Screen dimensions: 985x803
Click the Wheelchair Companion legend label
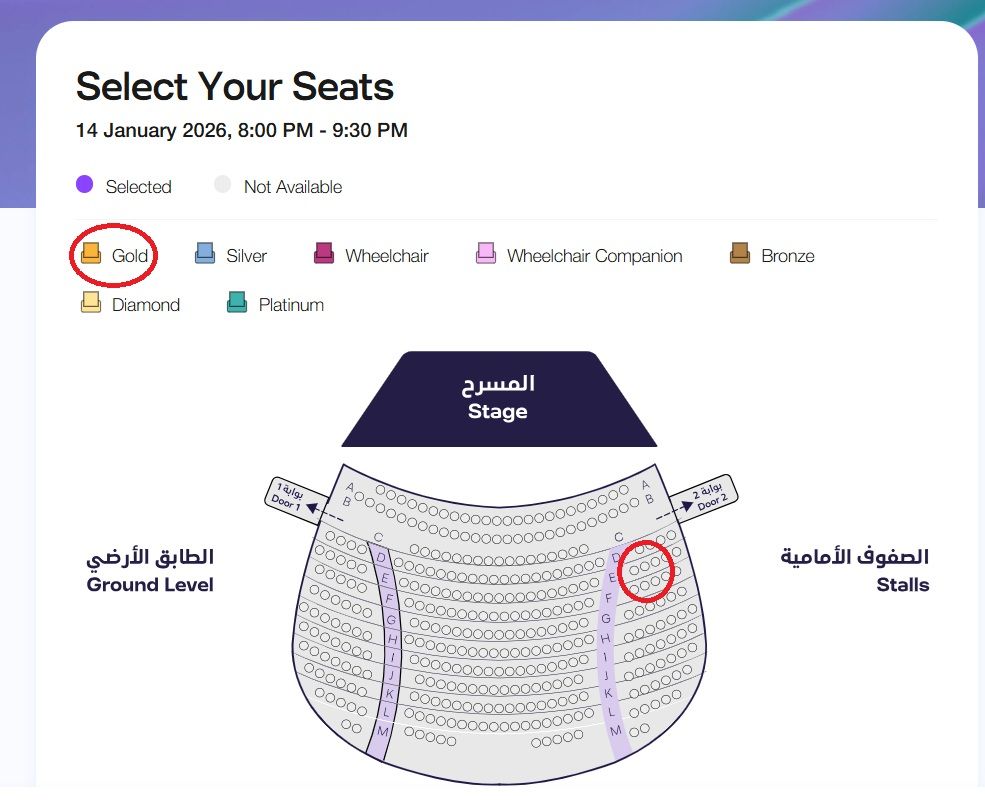point(594,256)
